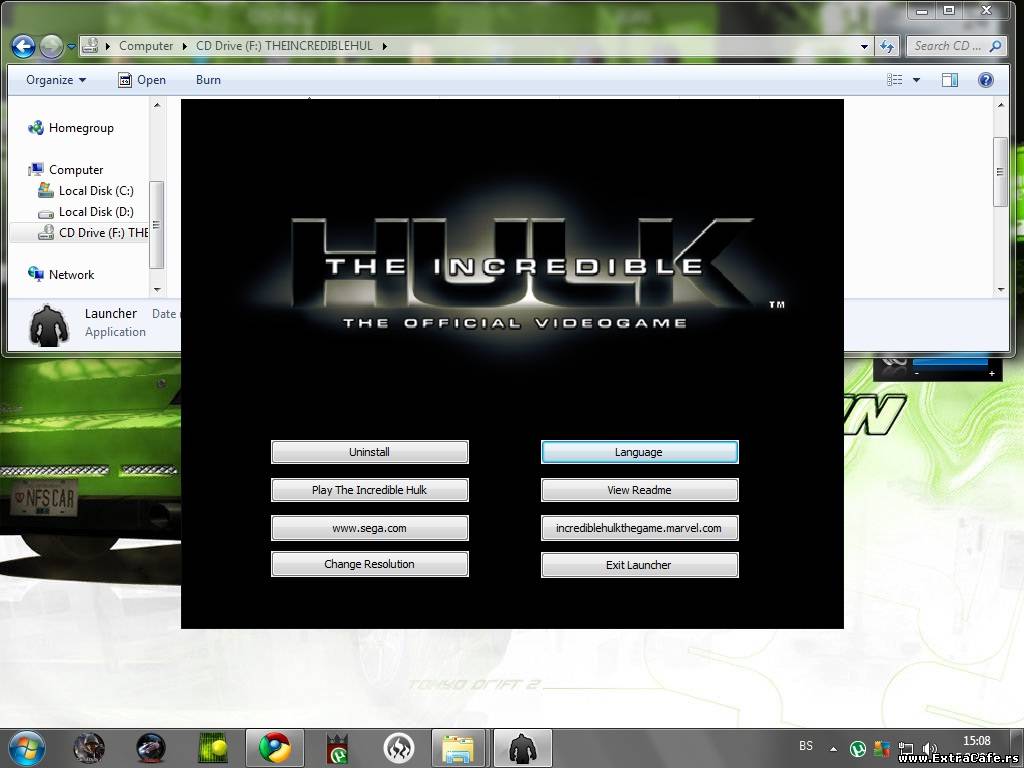1024x768 pixels.
Task: Click the tennis ball game taskbar icon
Action: [213, 748]
